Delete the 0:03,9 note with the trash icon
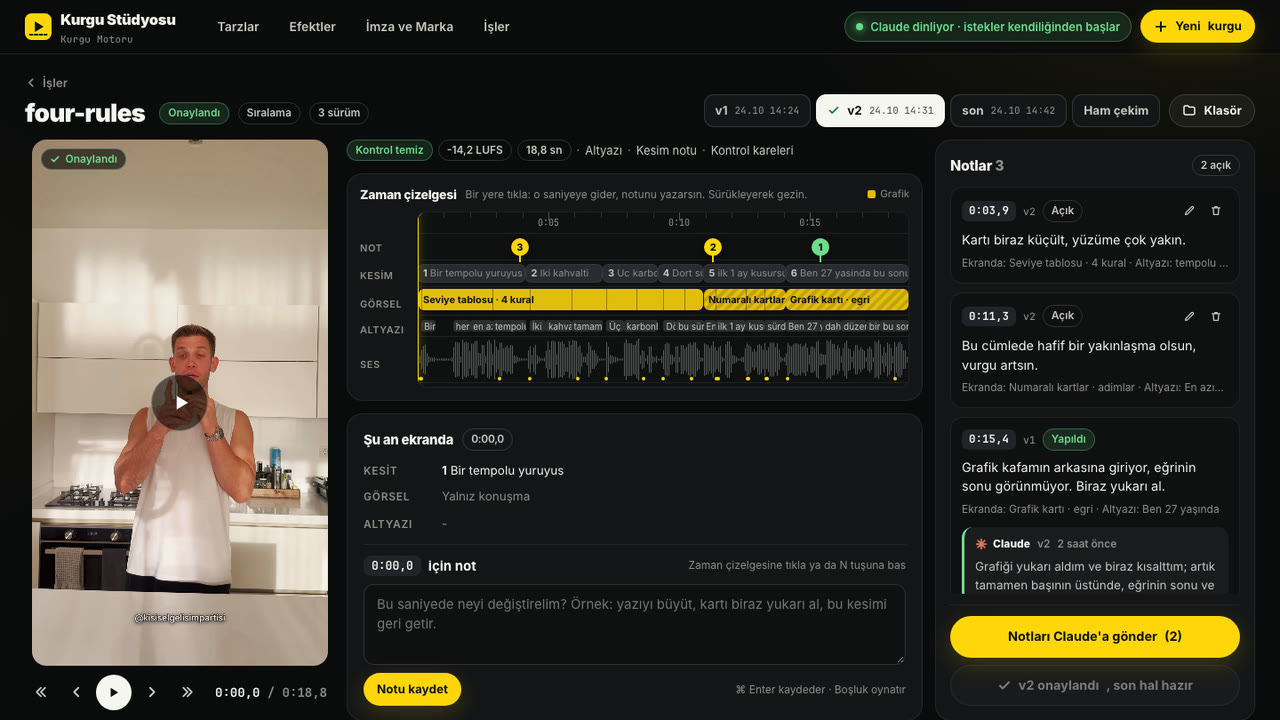The image size is (1280, 720). pos(1216,211)
